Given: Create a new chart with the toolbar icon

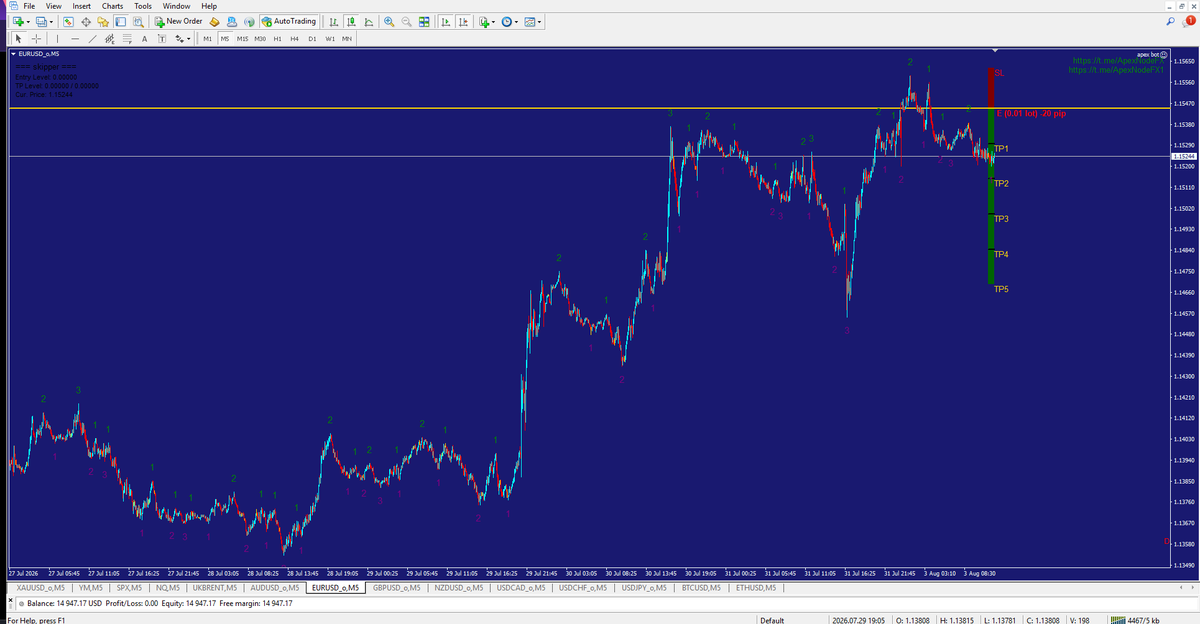Looking at the screenshot, I should pos(18,21).
